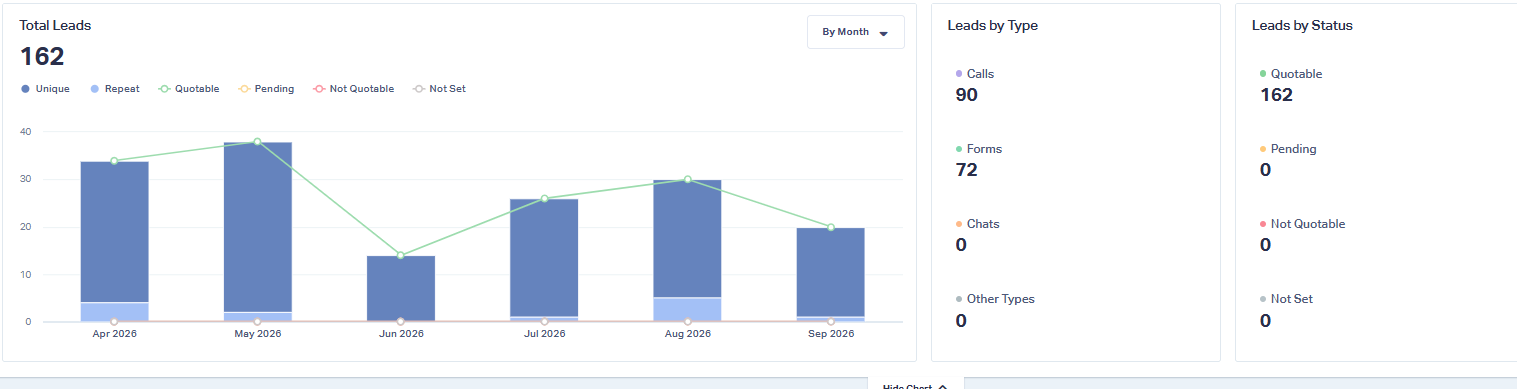Screen dimensions: 1517x389
Task: Select the Aug 2026 unique leads bar
Action: coord(688,239)
